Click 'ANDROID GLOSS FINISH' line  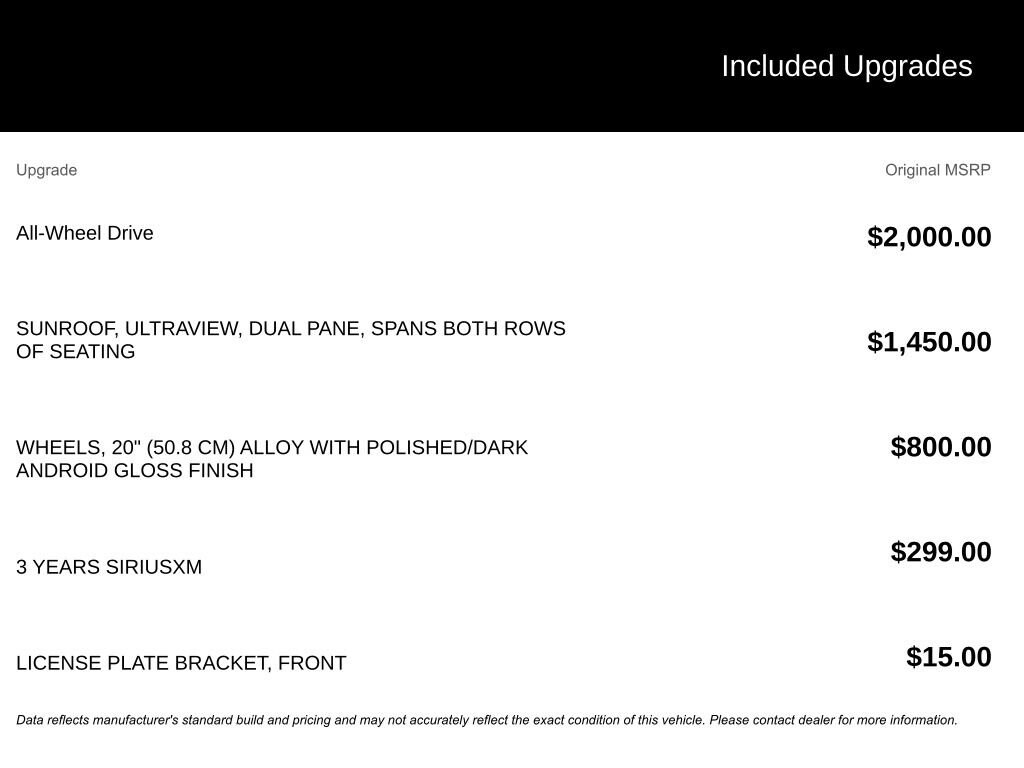(135, 470)
